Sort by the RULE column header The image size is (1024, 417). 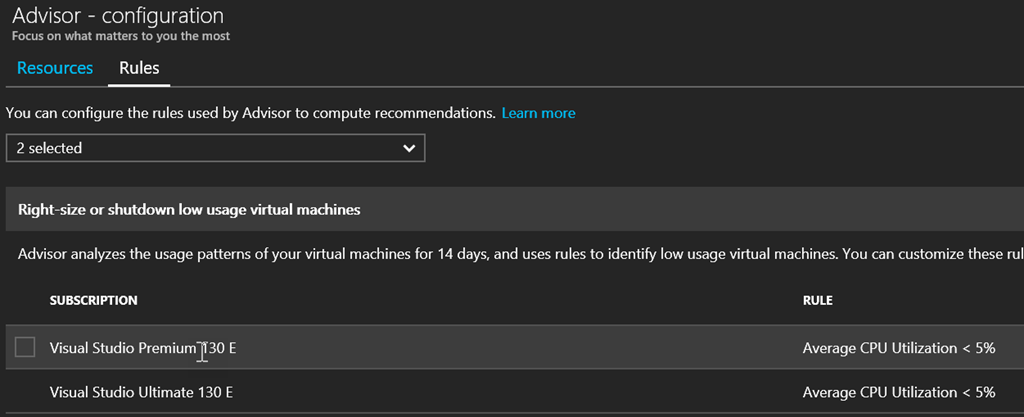click(x=817, y=300)
